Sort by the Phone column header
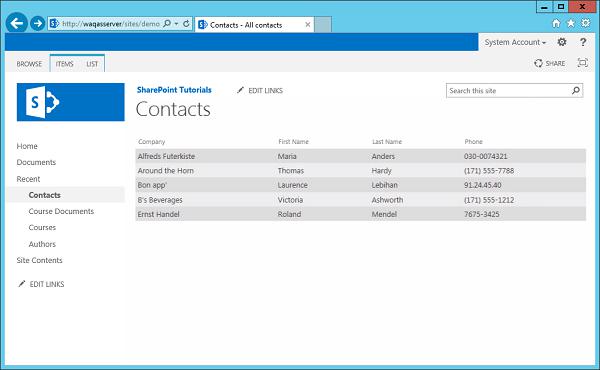 tap(473, 142)
